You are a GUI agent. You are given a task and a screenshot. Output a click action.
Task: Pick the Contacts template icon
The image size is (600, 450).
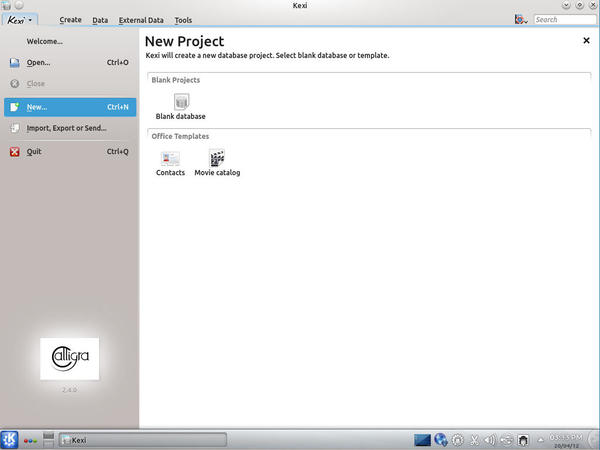[170, 158]
